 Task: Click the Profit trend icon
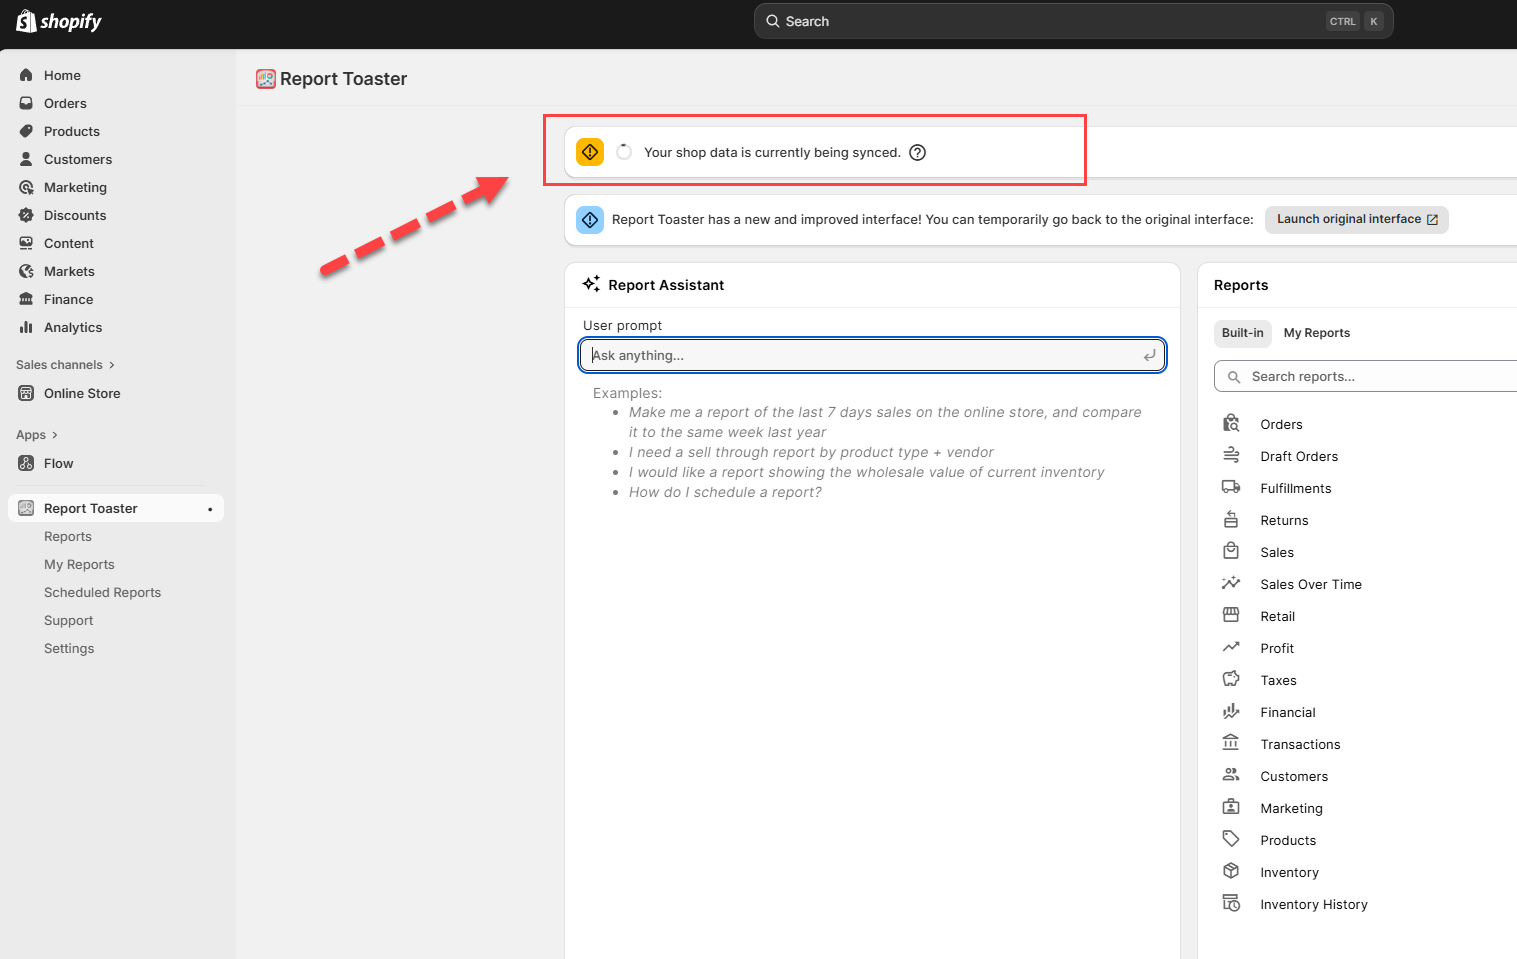click(1231, 648)
